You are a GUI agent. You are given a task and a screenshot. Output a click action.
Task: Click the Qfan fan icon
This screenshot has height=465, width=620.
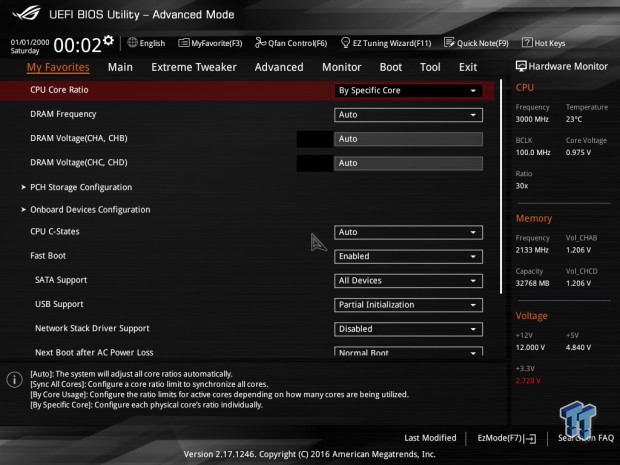(260, 42)
